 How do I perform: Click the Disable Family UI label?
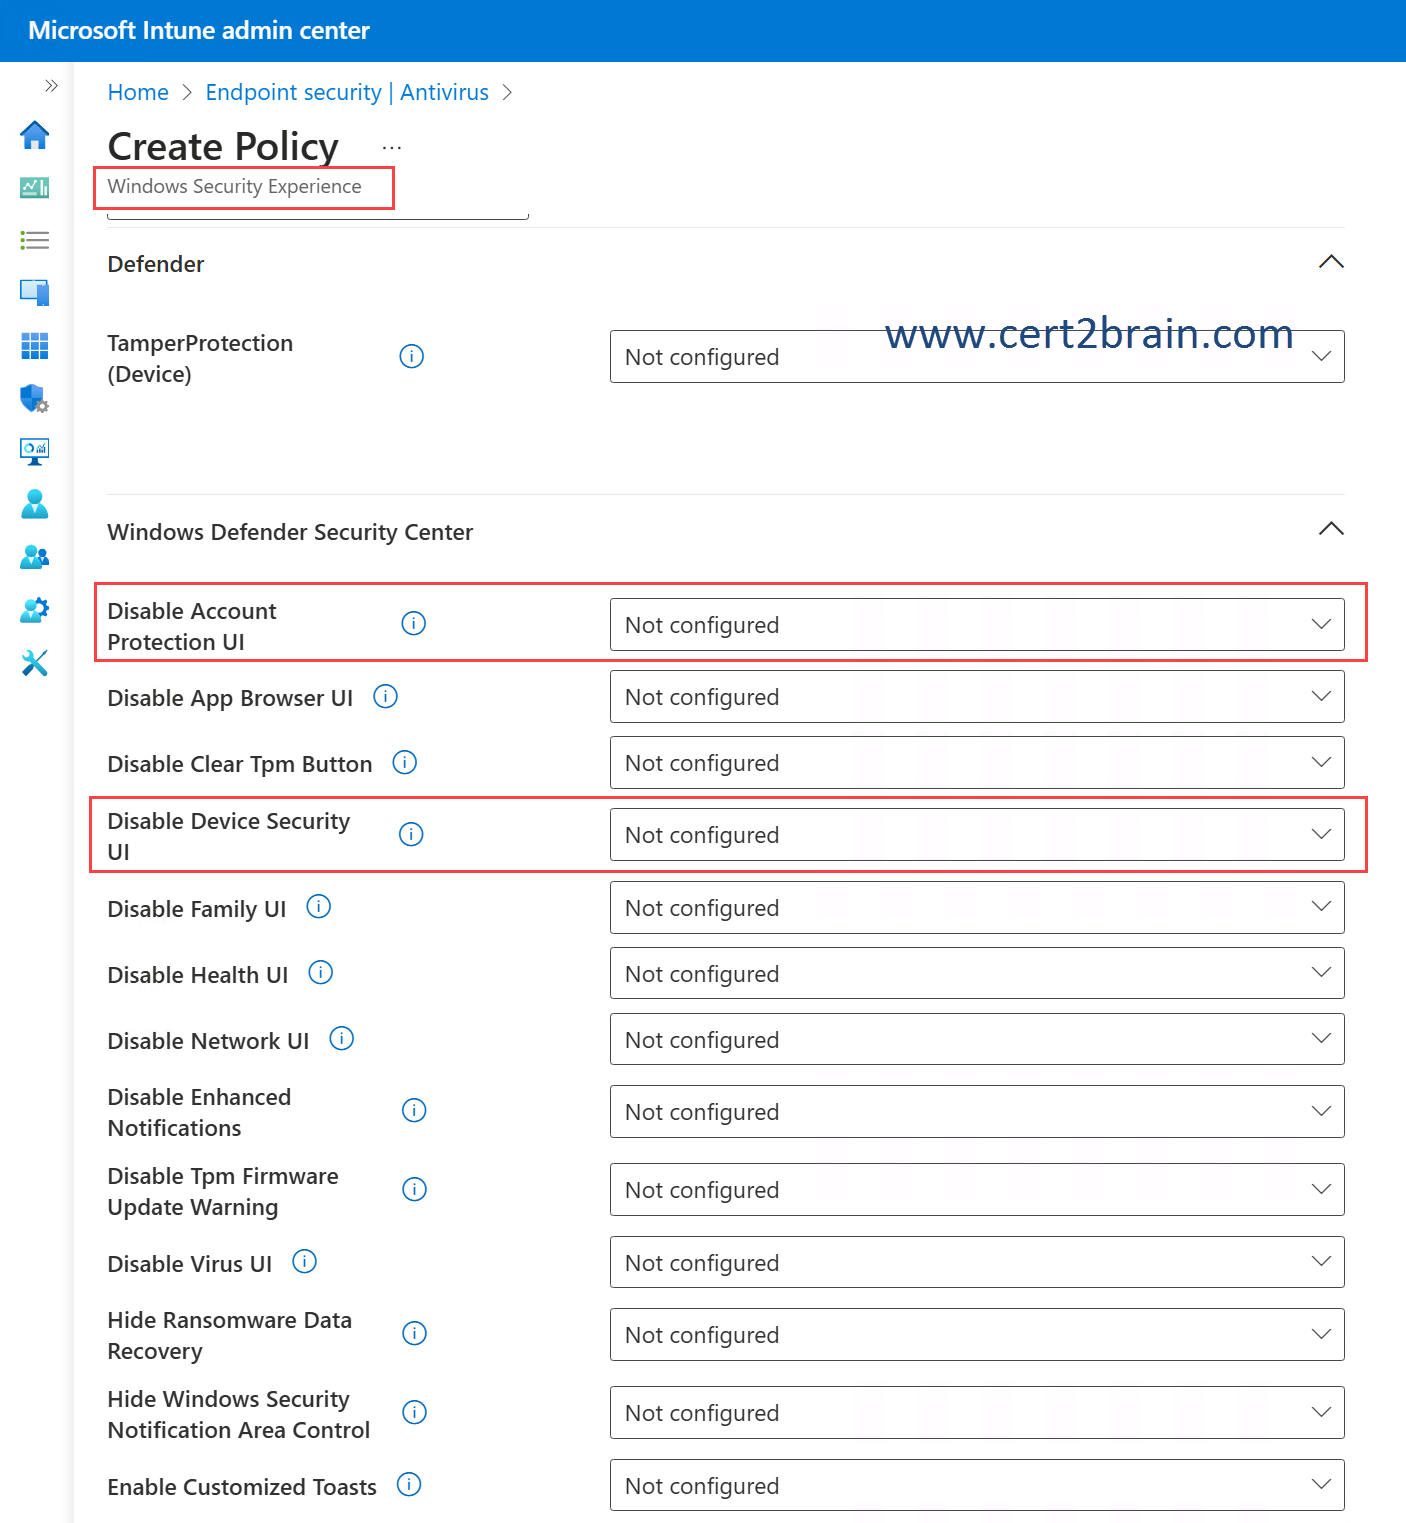point(197,909)
